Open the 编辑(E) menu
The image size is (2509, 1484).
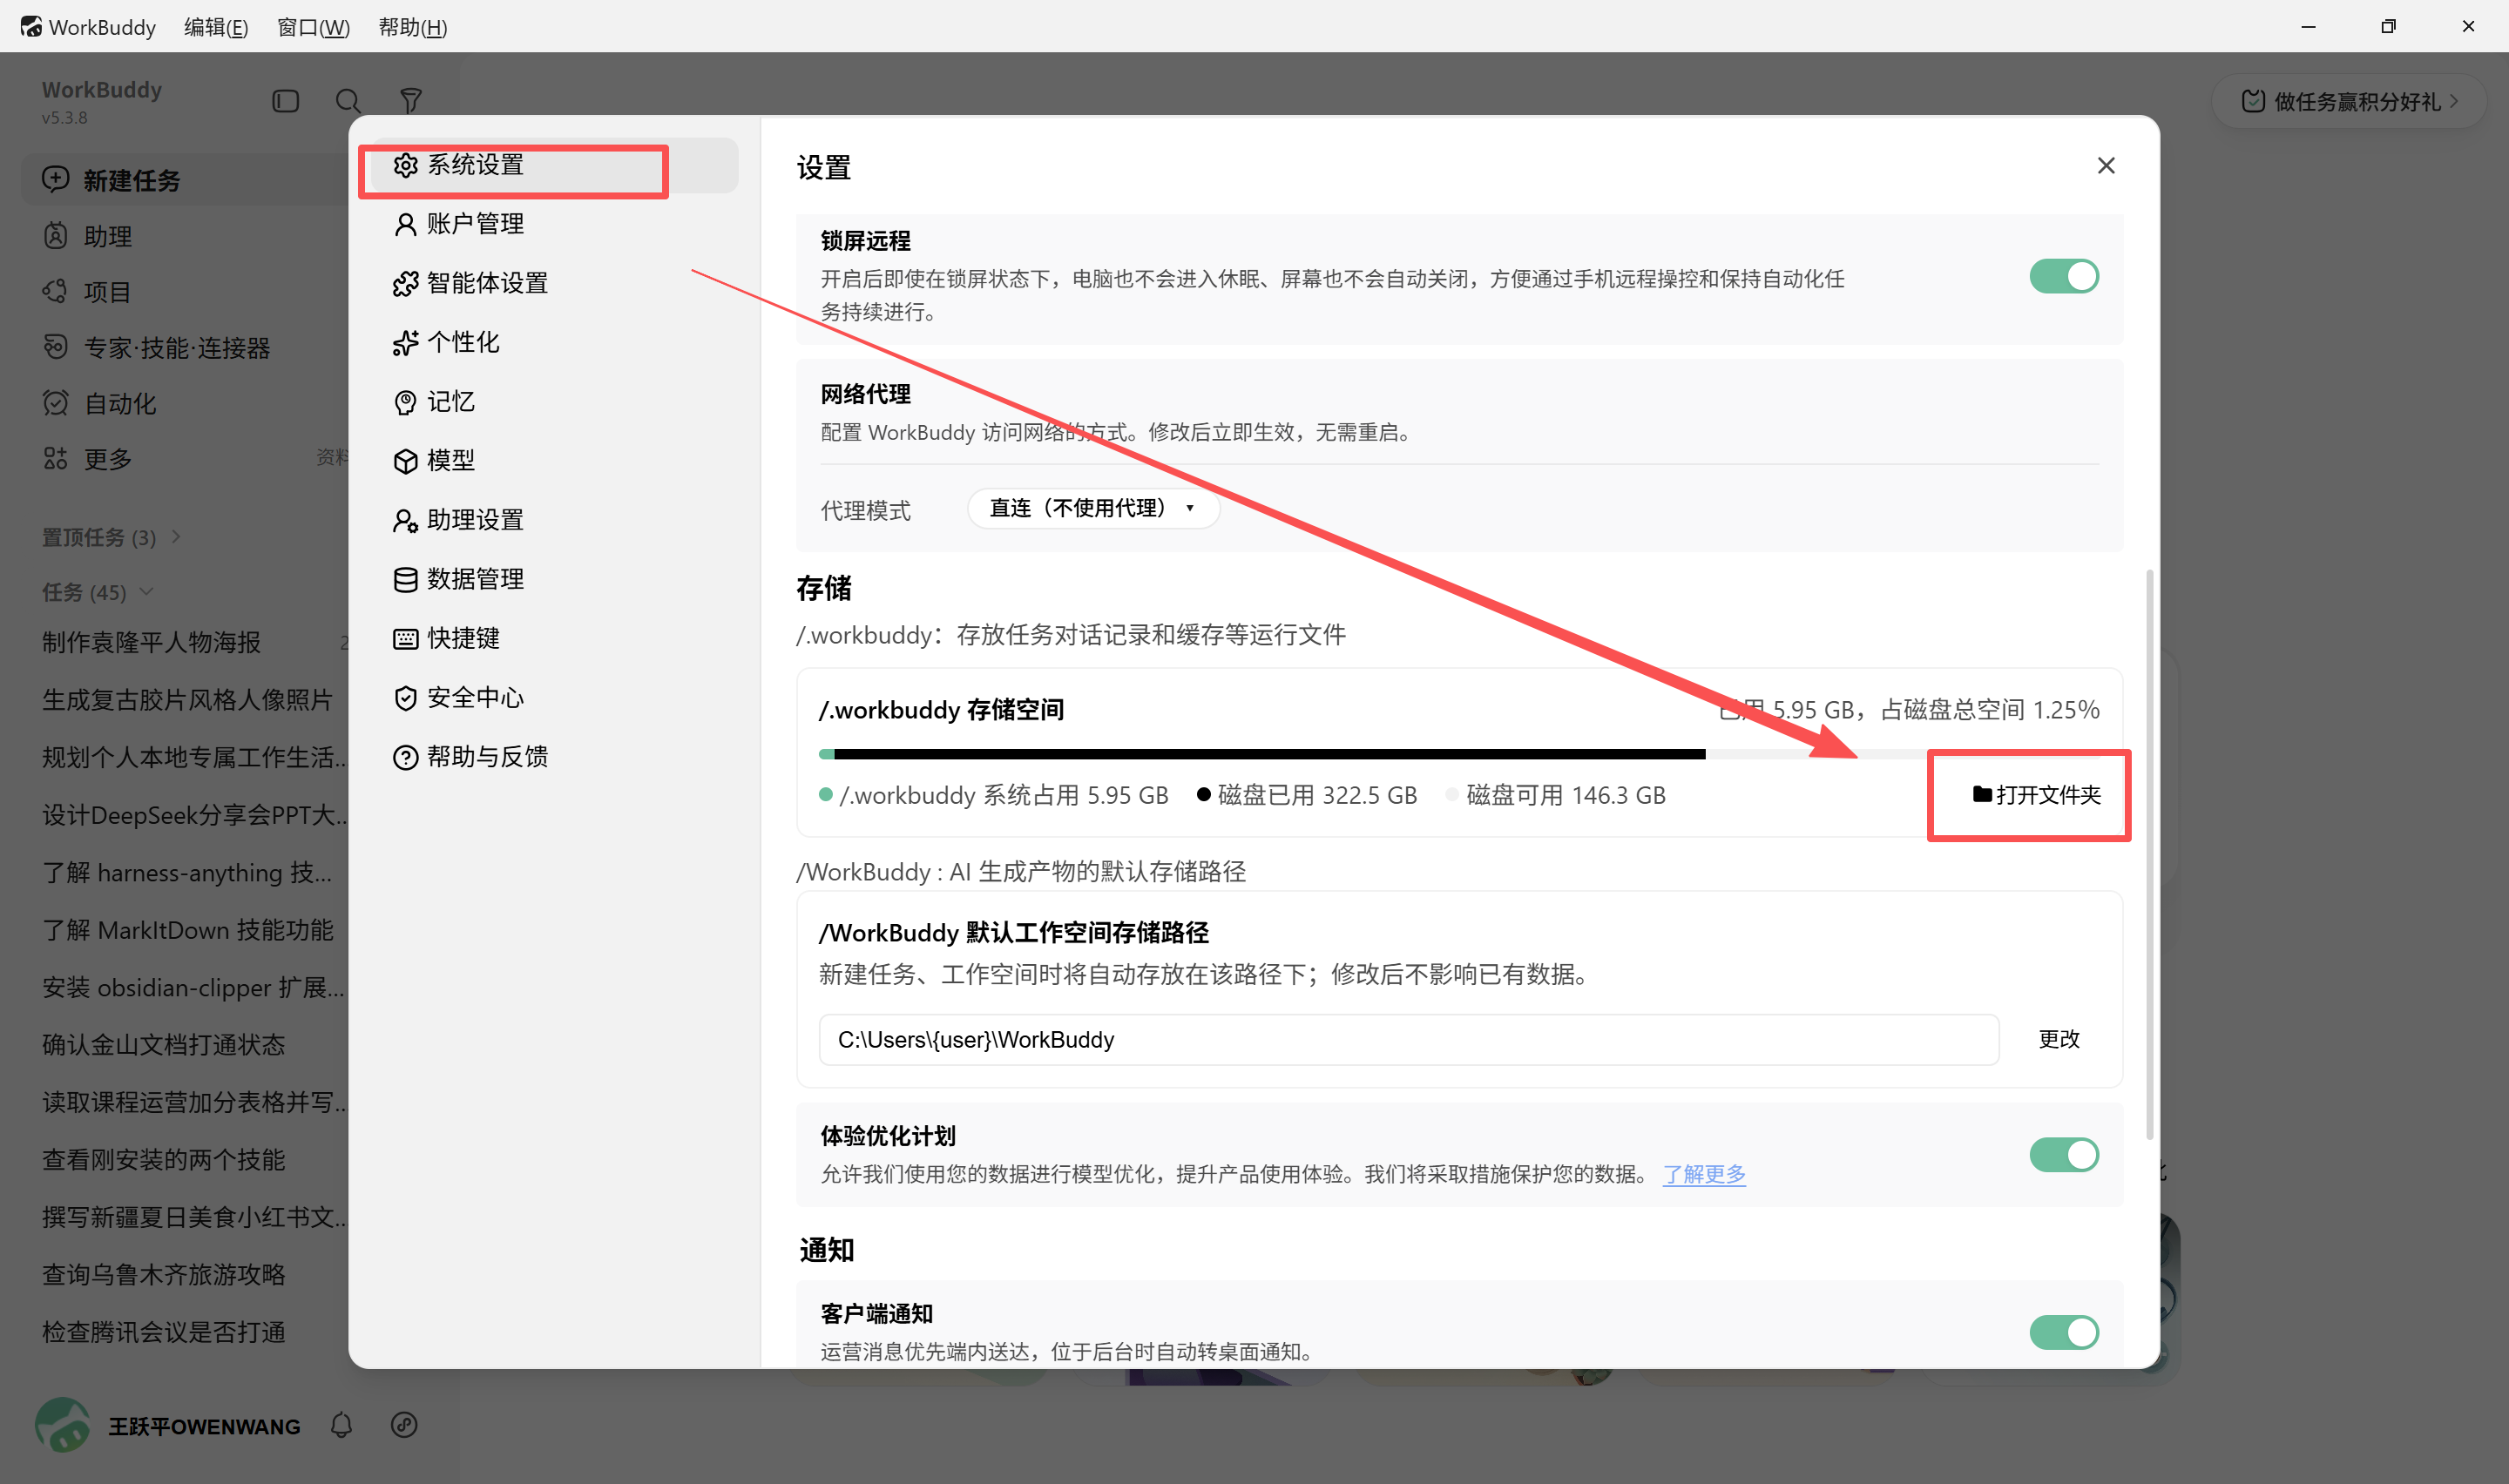coord(216,27)
